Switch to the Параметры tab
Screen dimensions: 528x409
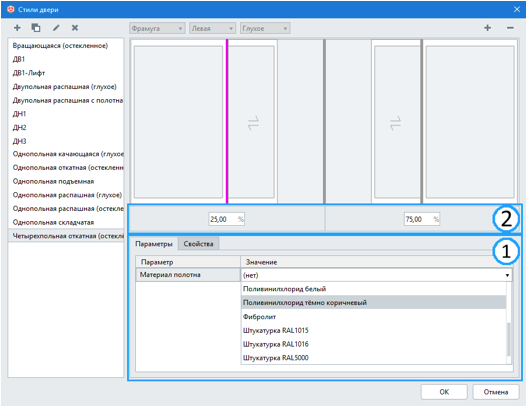154,244
